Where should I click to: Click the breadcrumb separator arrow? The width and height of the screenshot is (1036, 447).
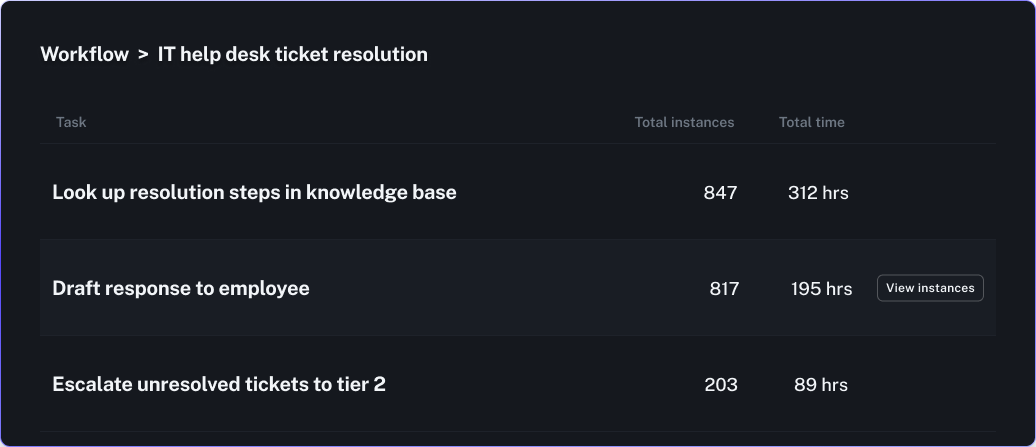tap(143, 55)
